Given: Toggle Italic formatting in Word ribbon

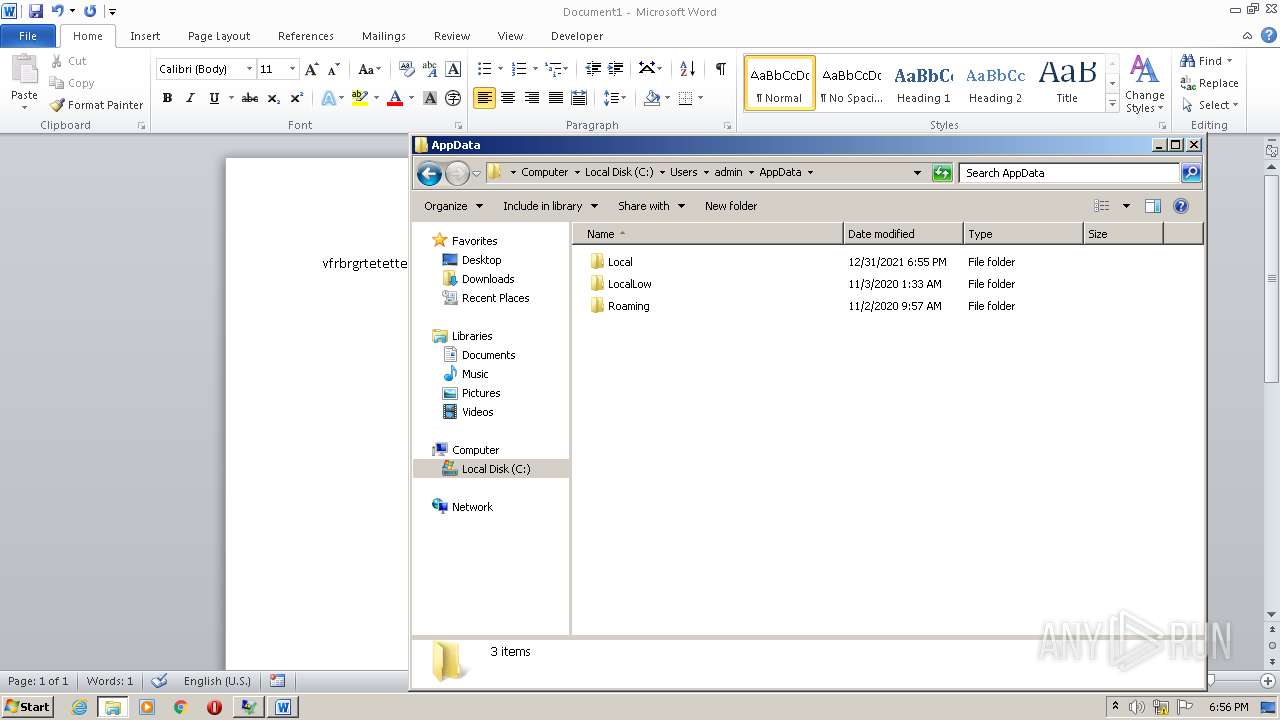Looking at the screenshot, I should pos(190,98).
